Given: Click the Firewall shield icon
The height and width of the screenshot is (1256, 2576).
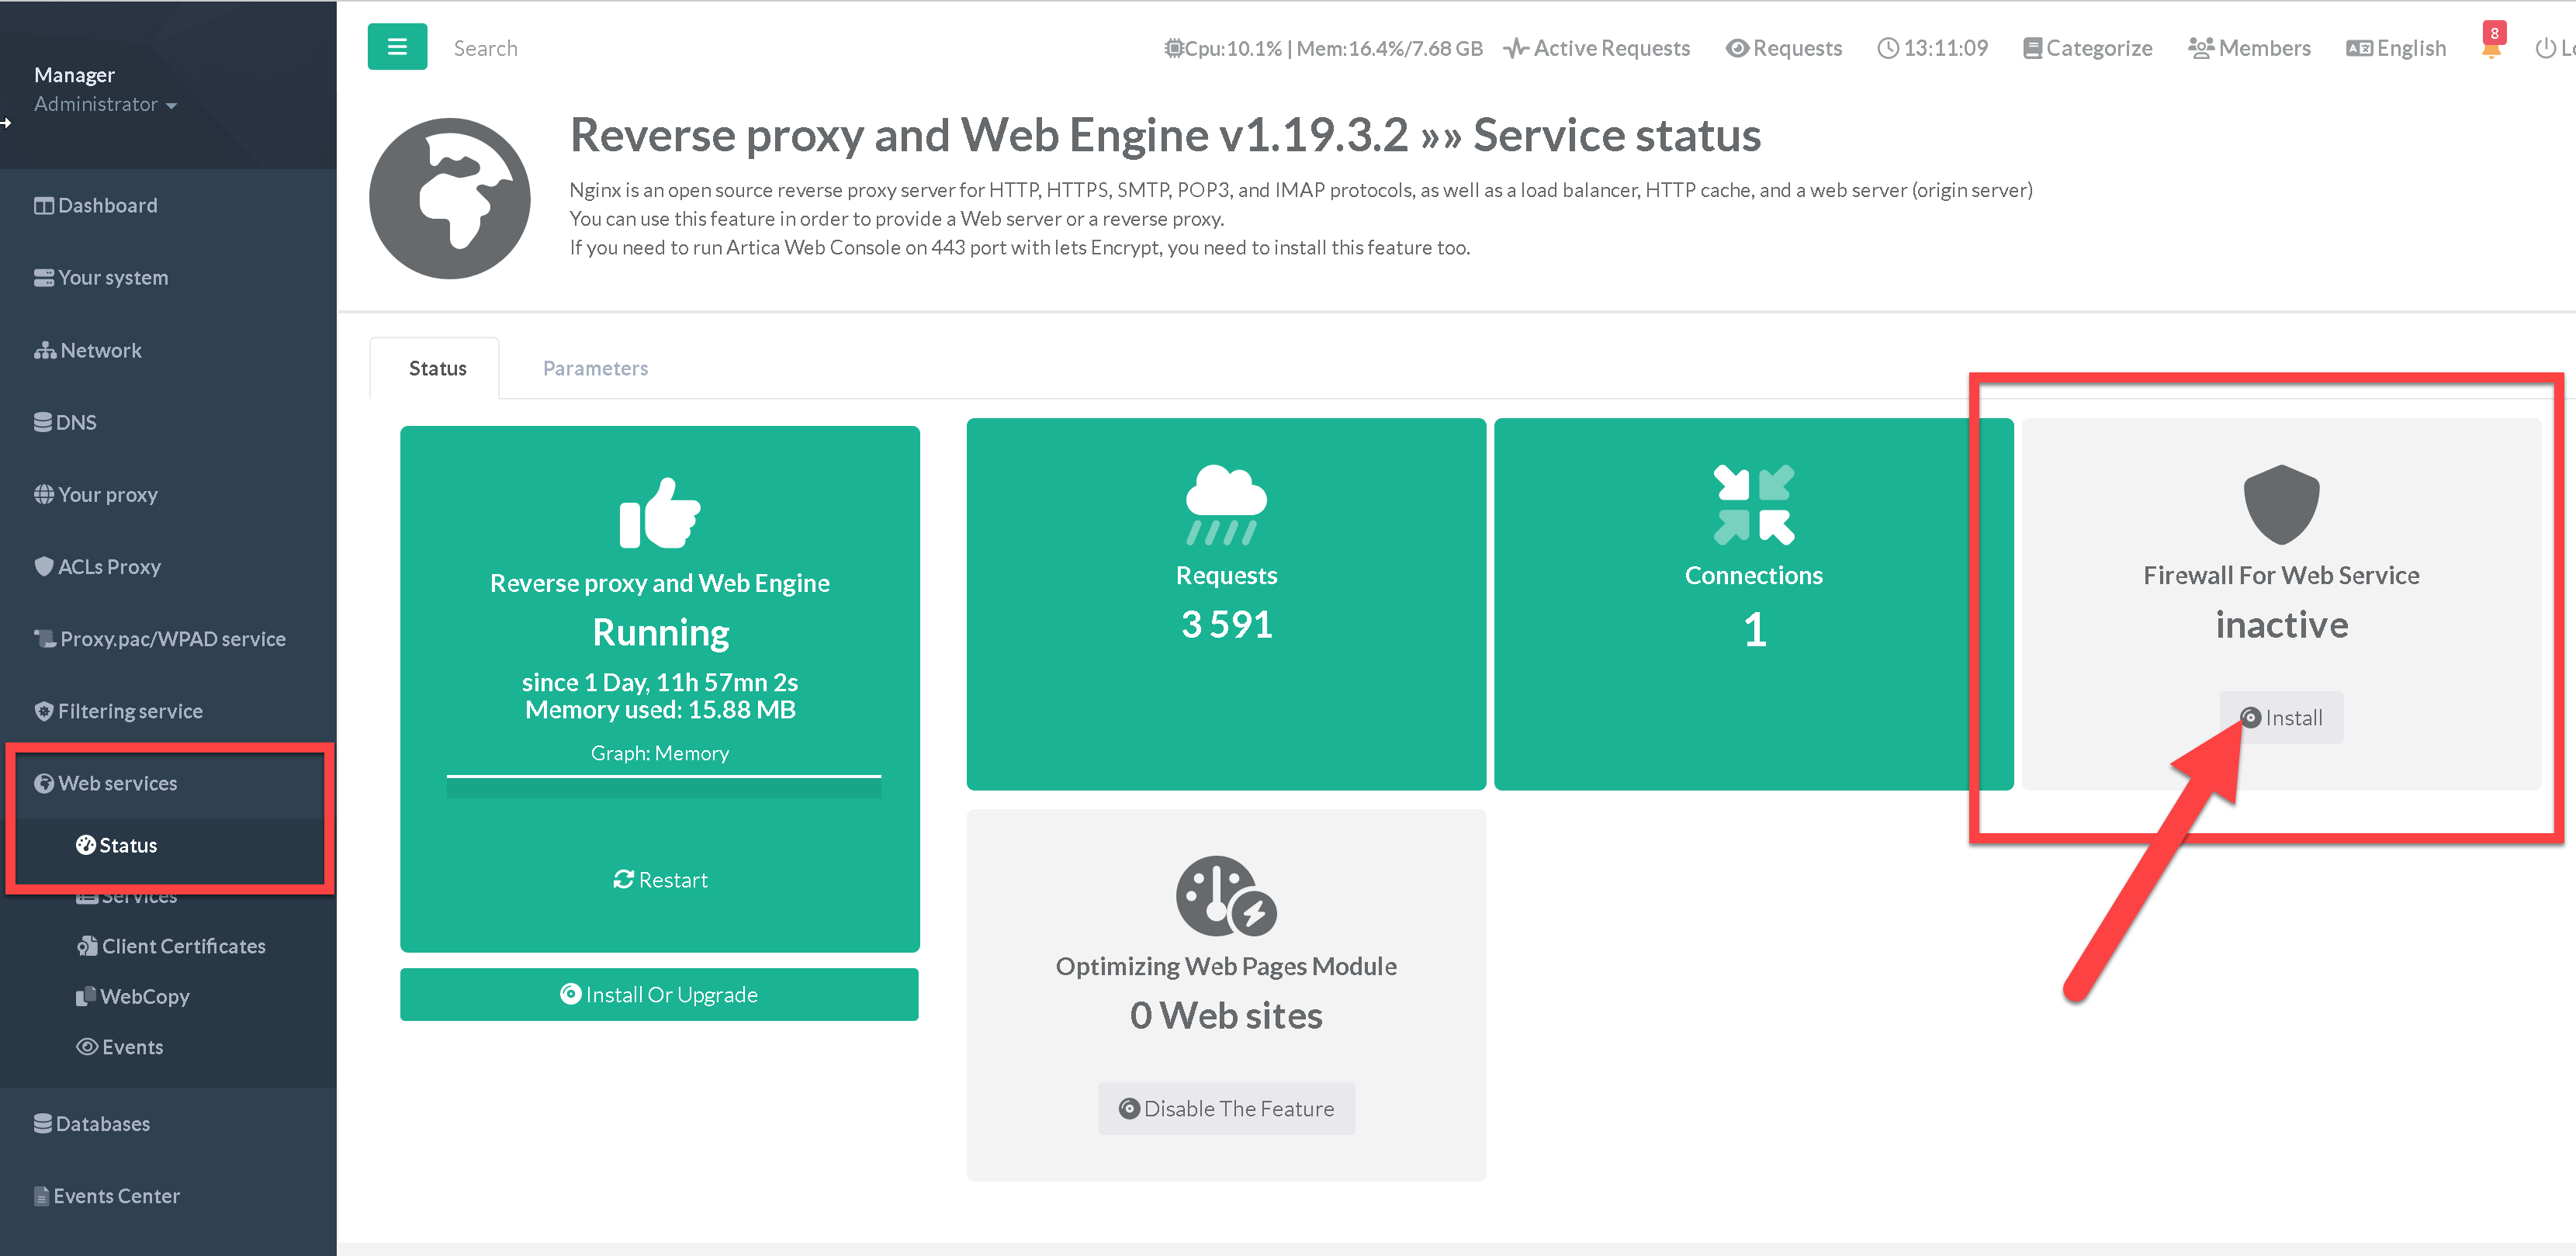Looking at the screenshot, I should (2280, 504).
